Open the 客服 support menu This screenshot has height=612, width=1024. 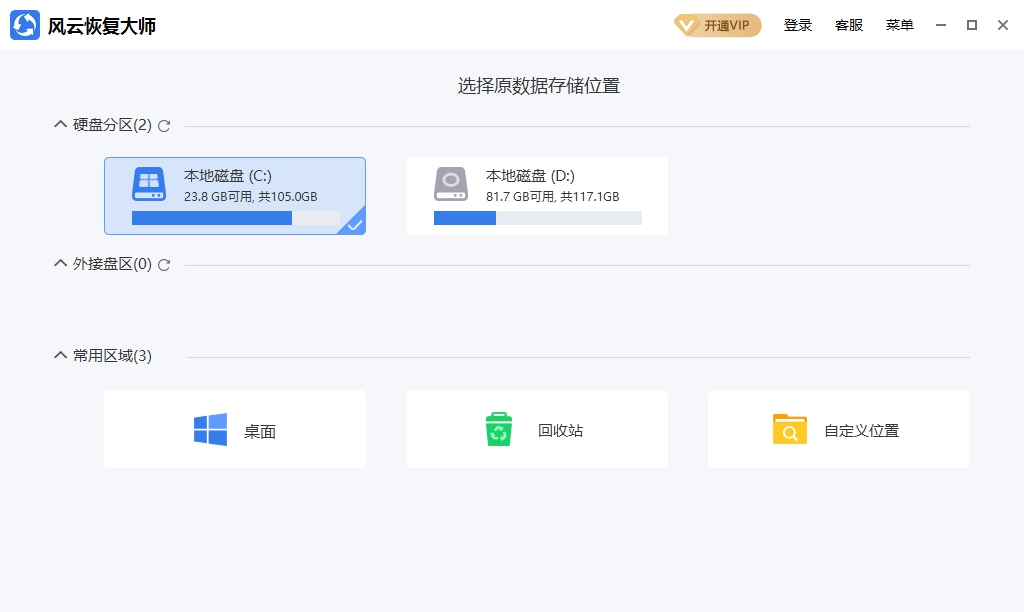click(848, 25)
